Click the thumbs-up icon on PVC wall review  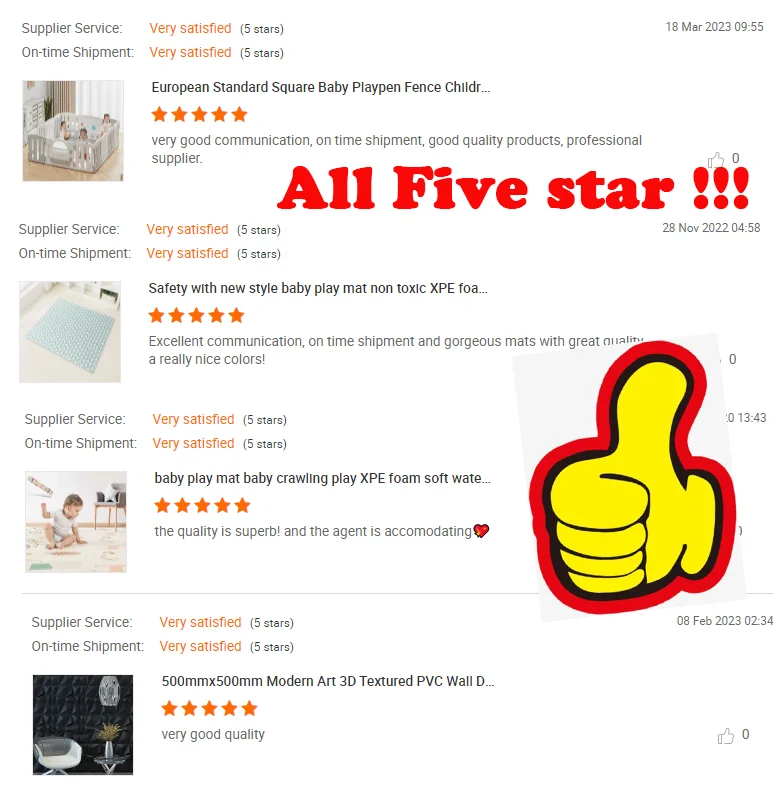coord(725,736)
